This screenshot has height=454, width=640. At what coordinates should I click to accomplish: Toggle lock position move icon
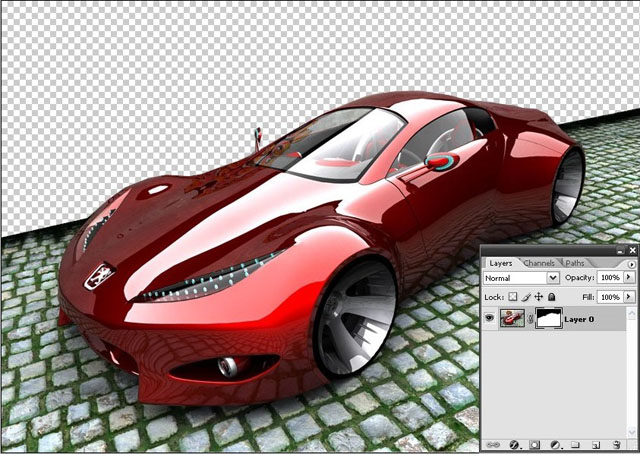tap(539, 297)
